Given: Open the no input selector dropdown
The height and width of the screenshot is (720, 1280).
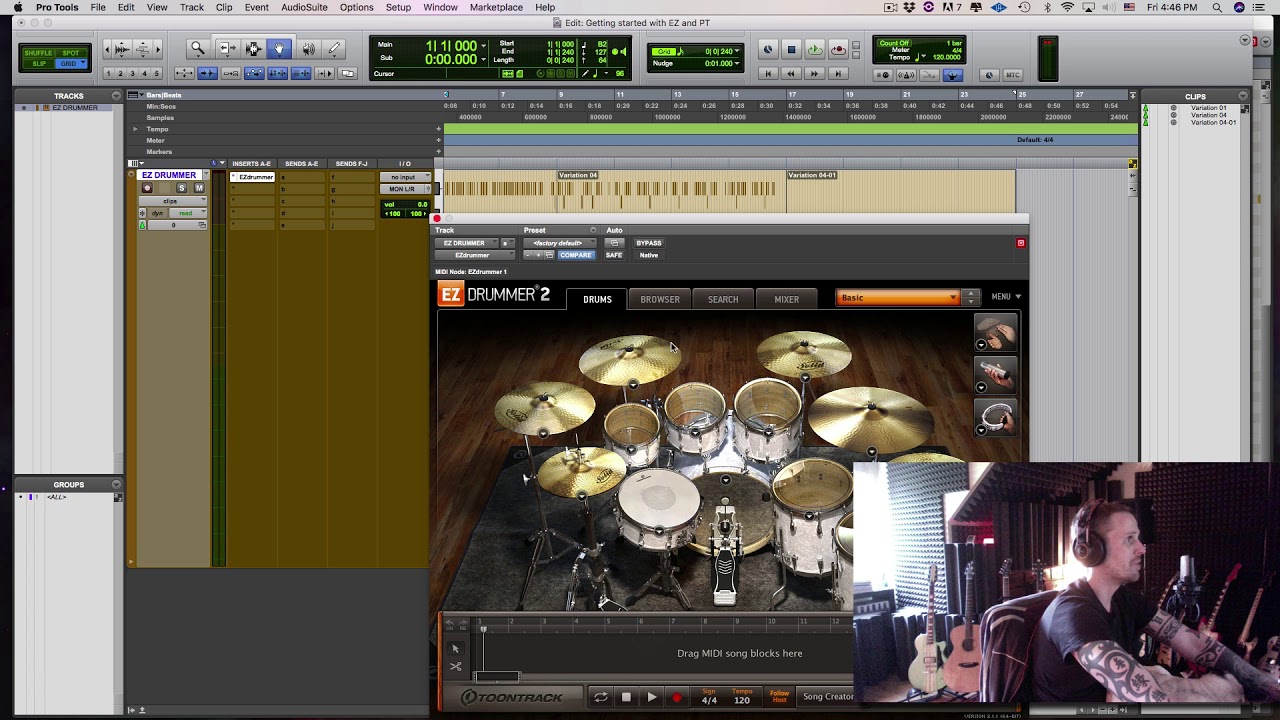Looking at the screenshot, I should click(x=404, y=177).
